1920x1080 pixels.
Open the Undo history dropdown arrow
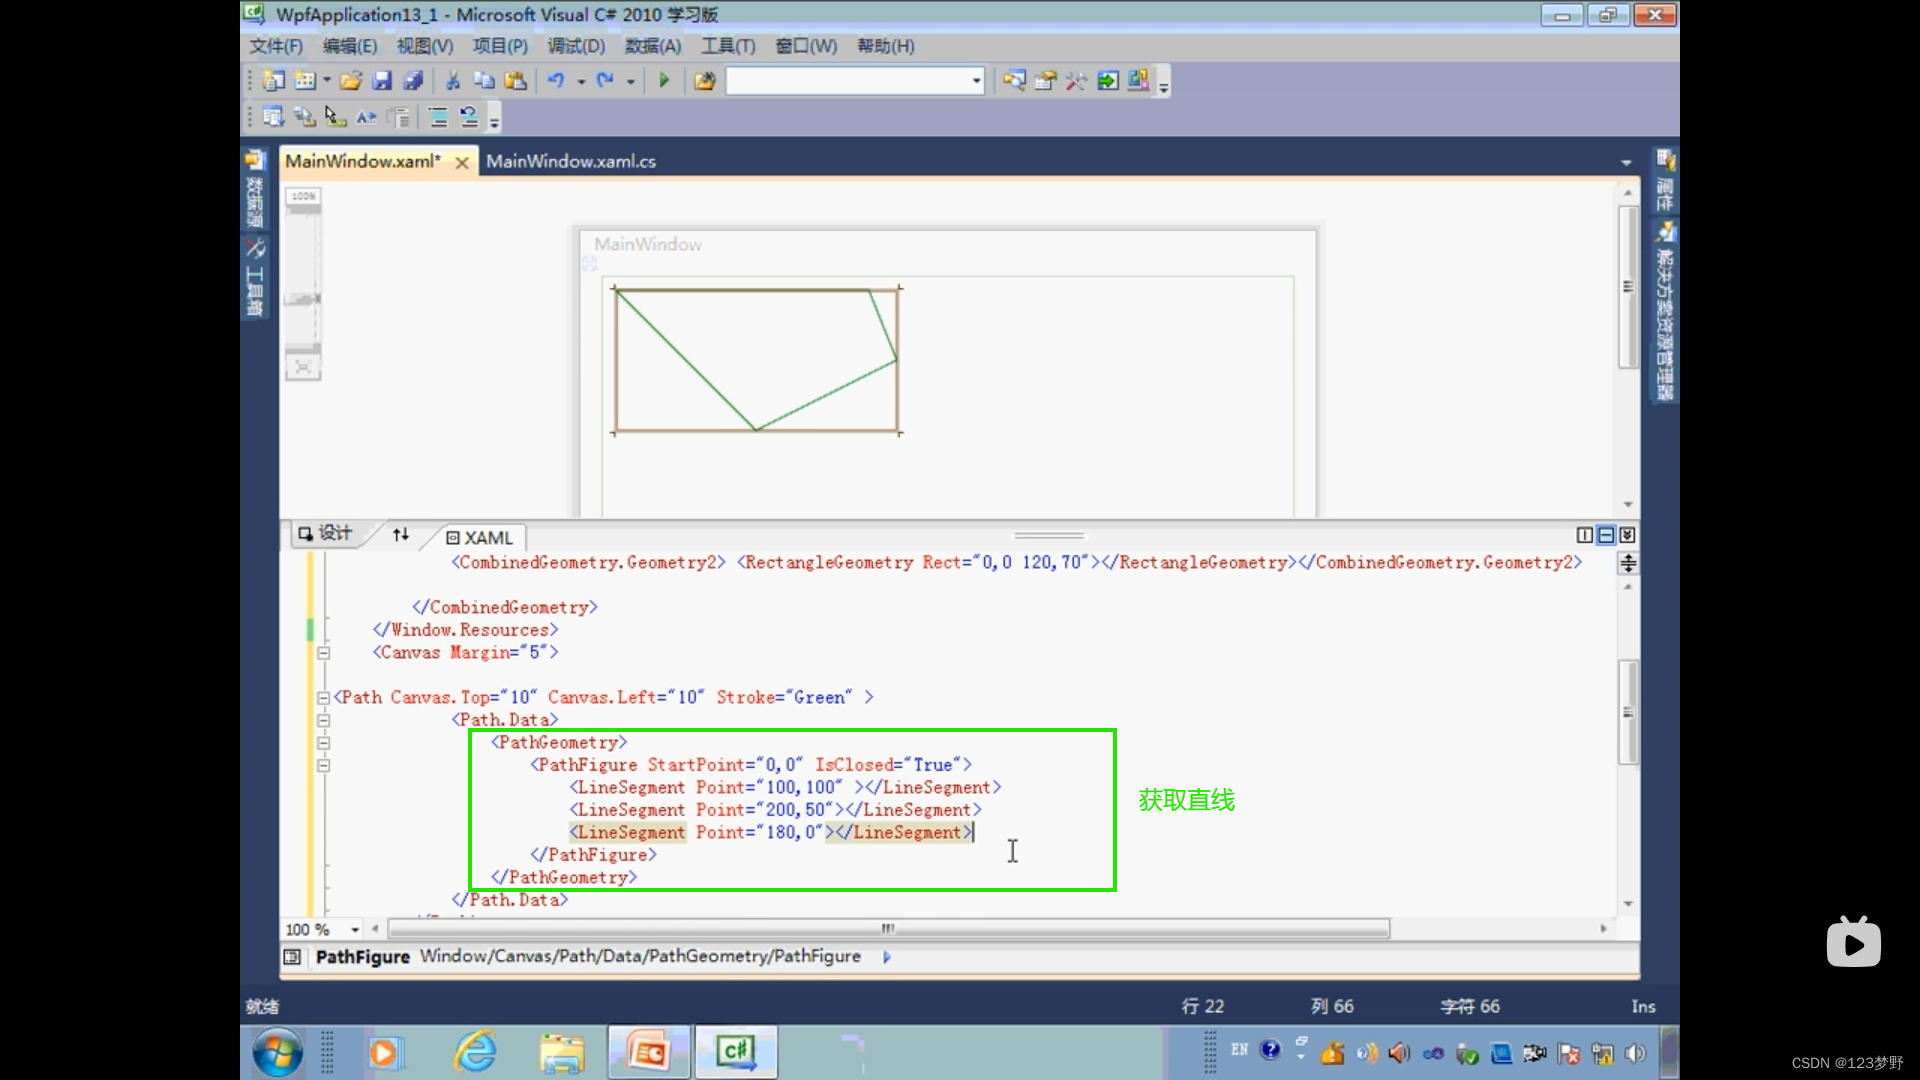[581, 81]
